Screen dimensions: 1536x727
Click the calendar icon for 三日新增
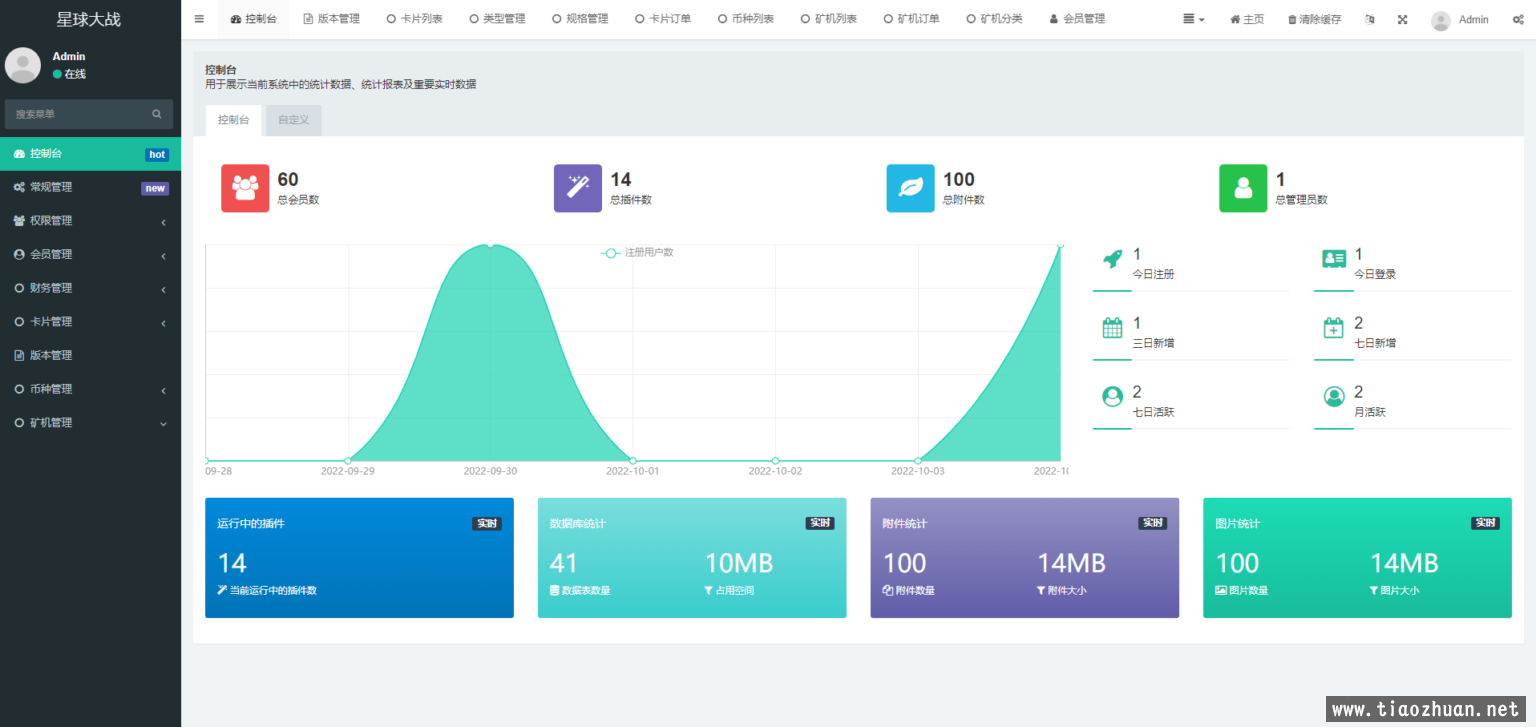coord(1112,328)
